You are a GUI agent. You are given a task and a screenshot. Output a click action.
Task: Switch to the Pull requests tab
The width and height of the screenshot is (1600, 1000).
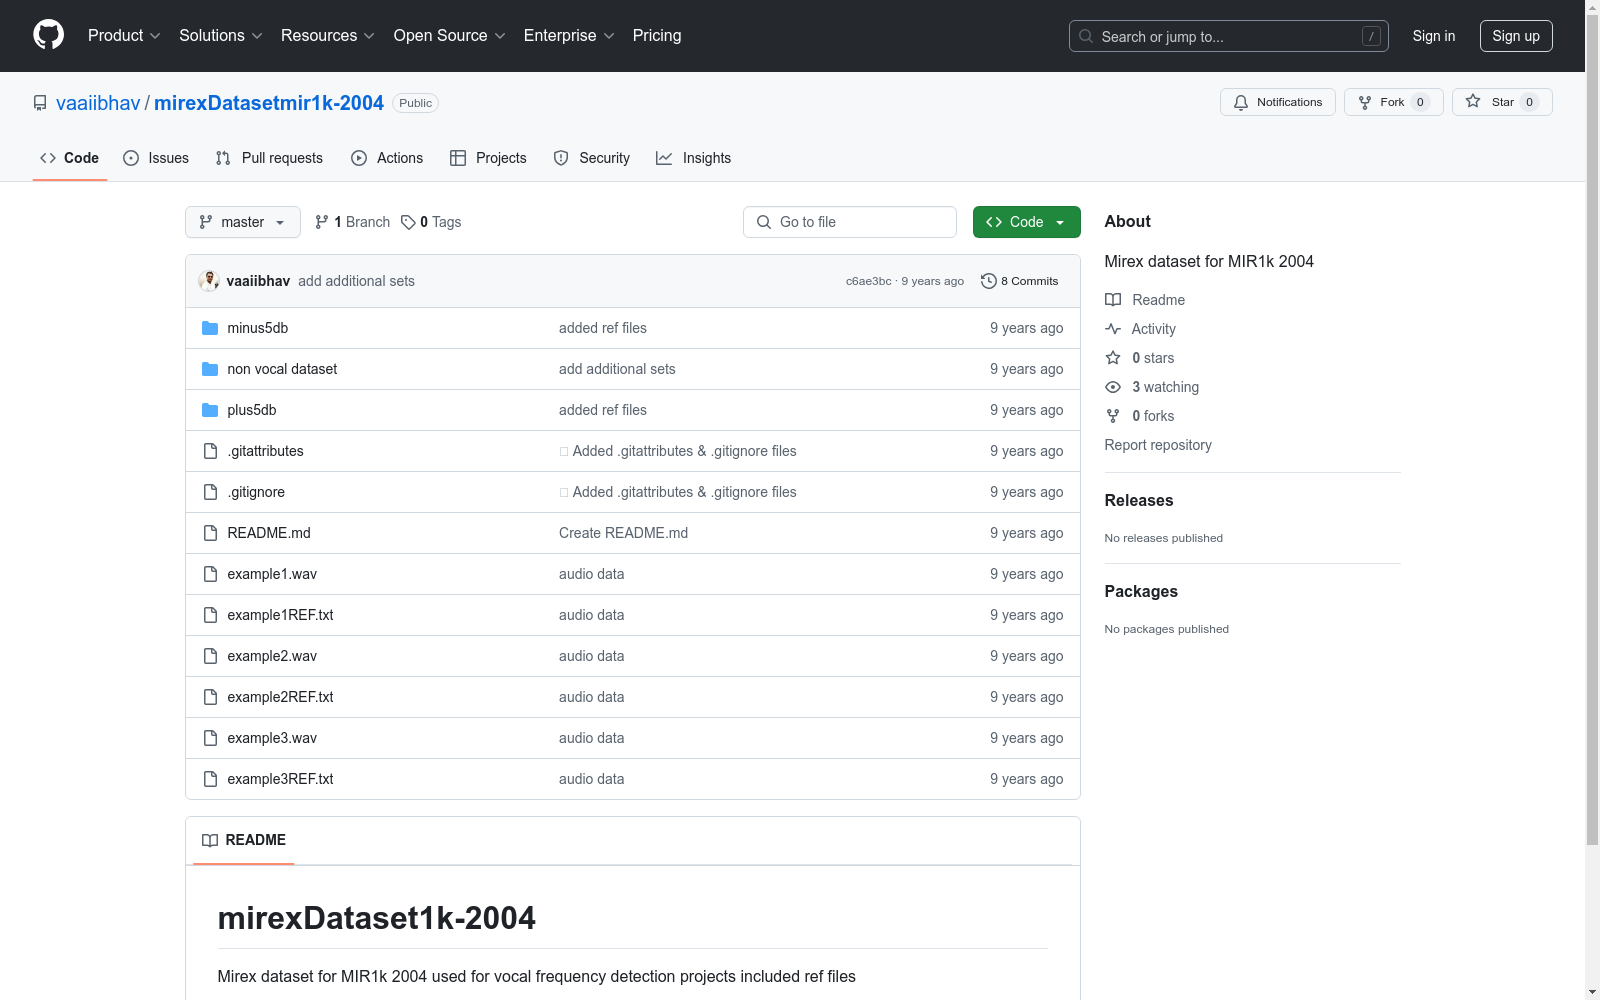pos(269,158)
